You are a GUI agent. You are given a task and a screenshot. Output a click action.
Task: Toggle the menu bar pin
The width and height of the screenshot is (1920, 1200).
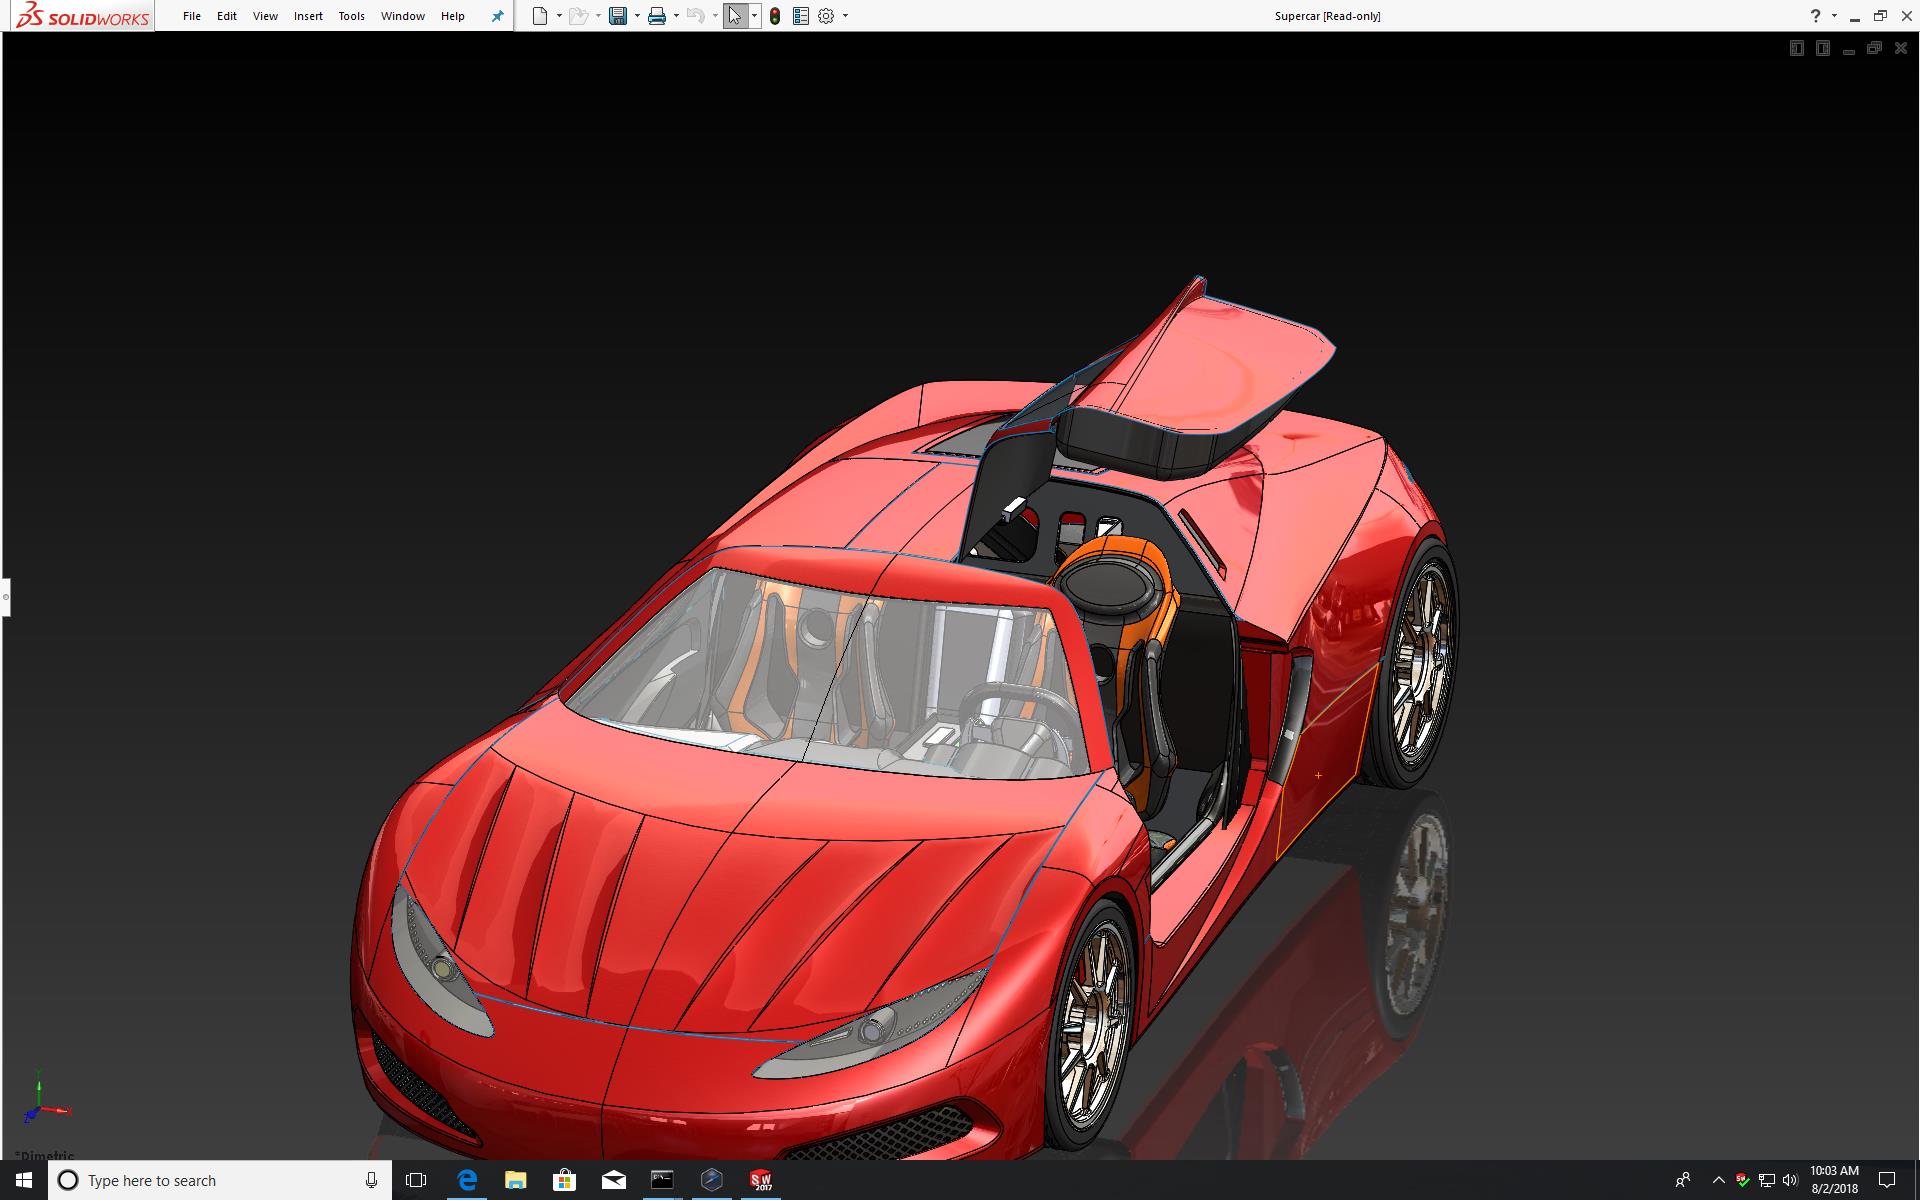(x=497, y=16)
